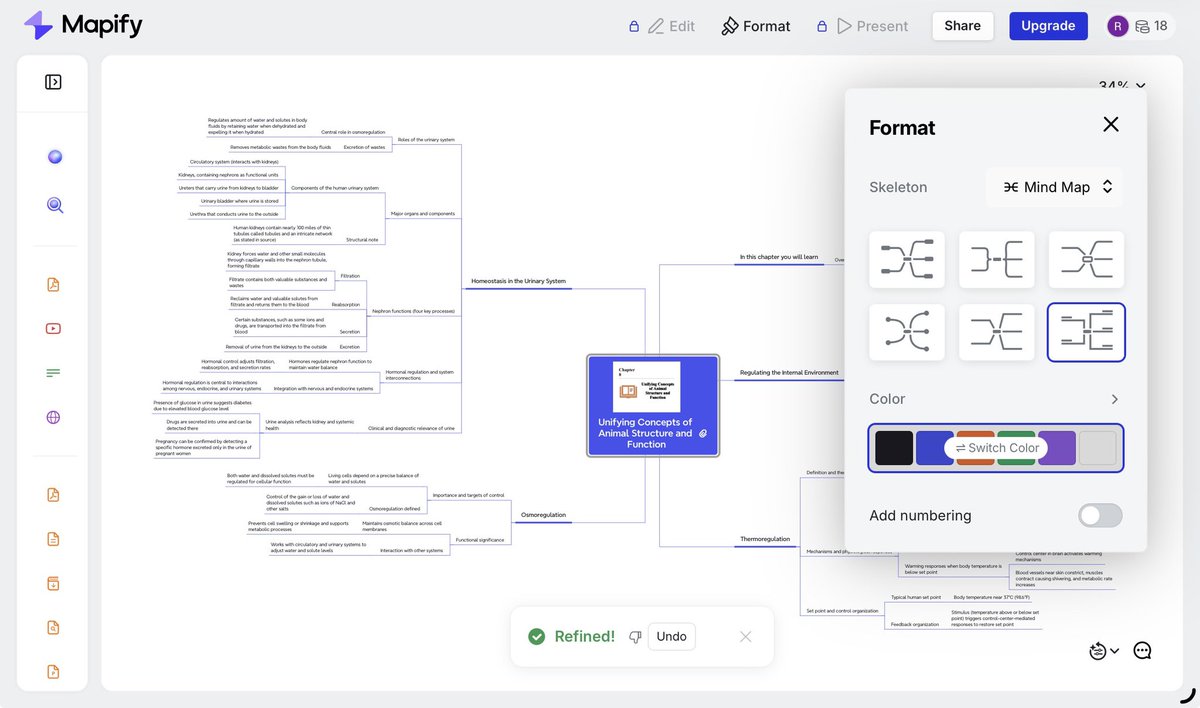Select the curved center-box skeleton layout

click(x=1086, y=259)
